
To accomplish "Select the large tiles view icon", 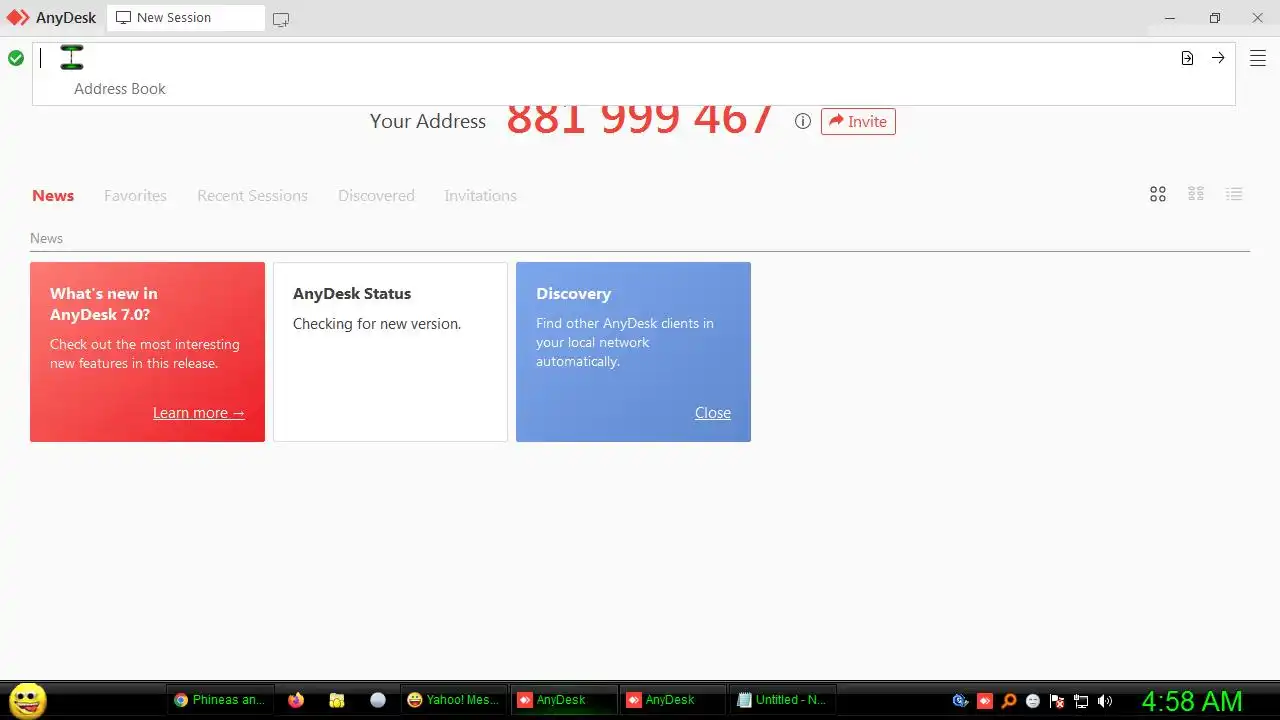I will pos(1158,194).
